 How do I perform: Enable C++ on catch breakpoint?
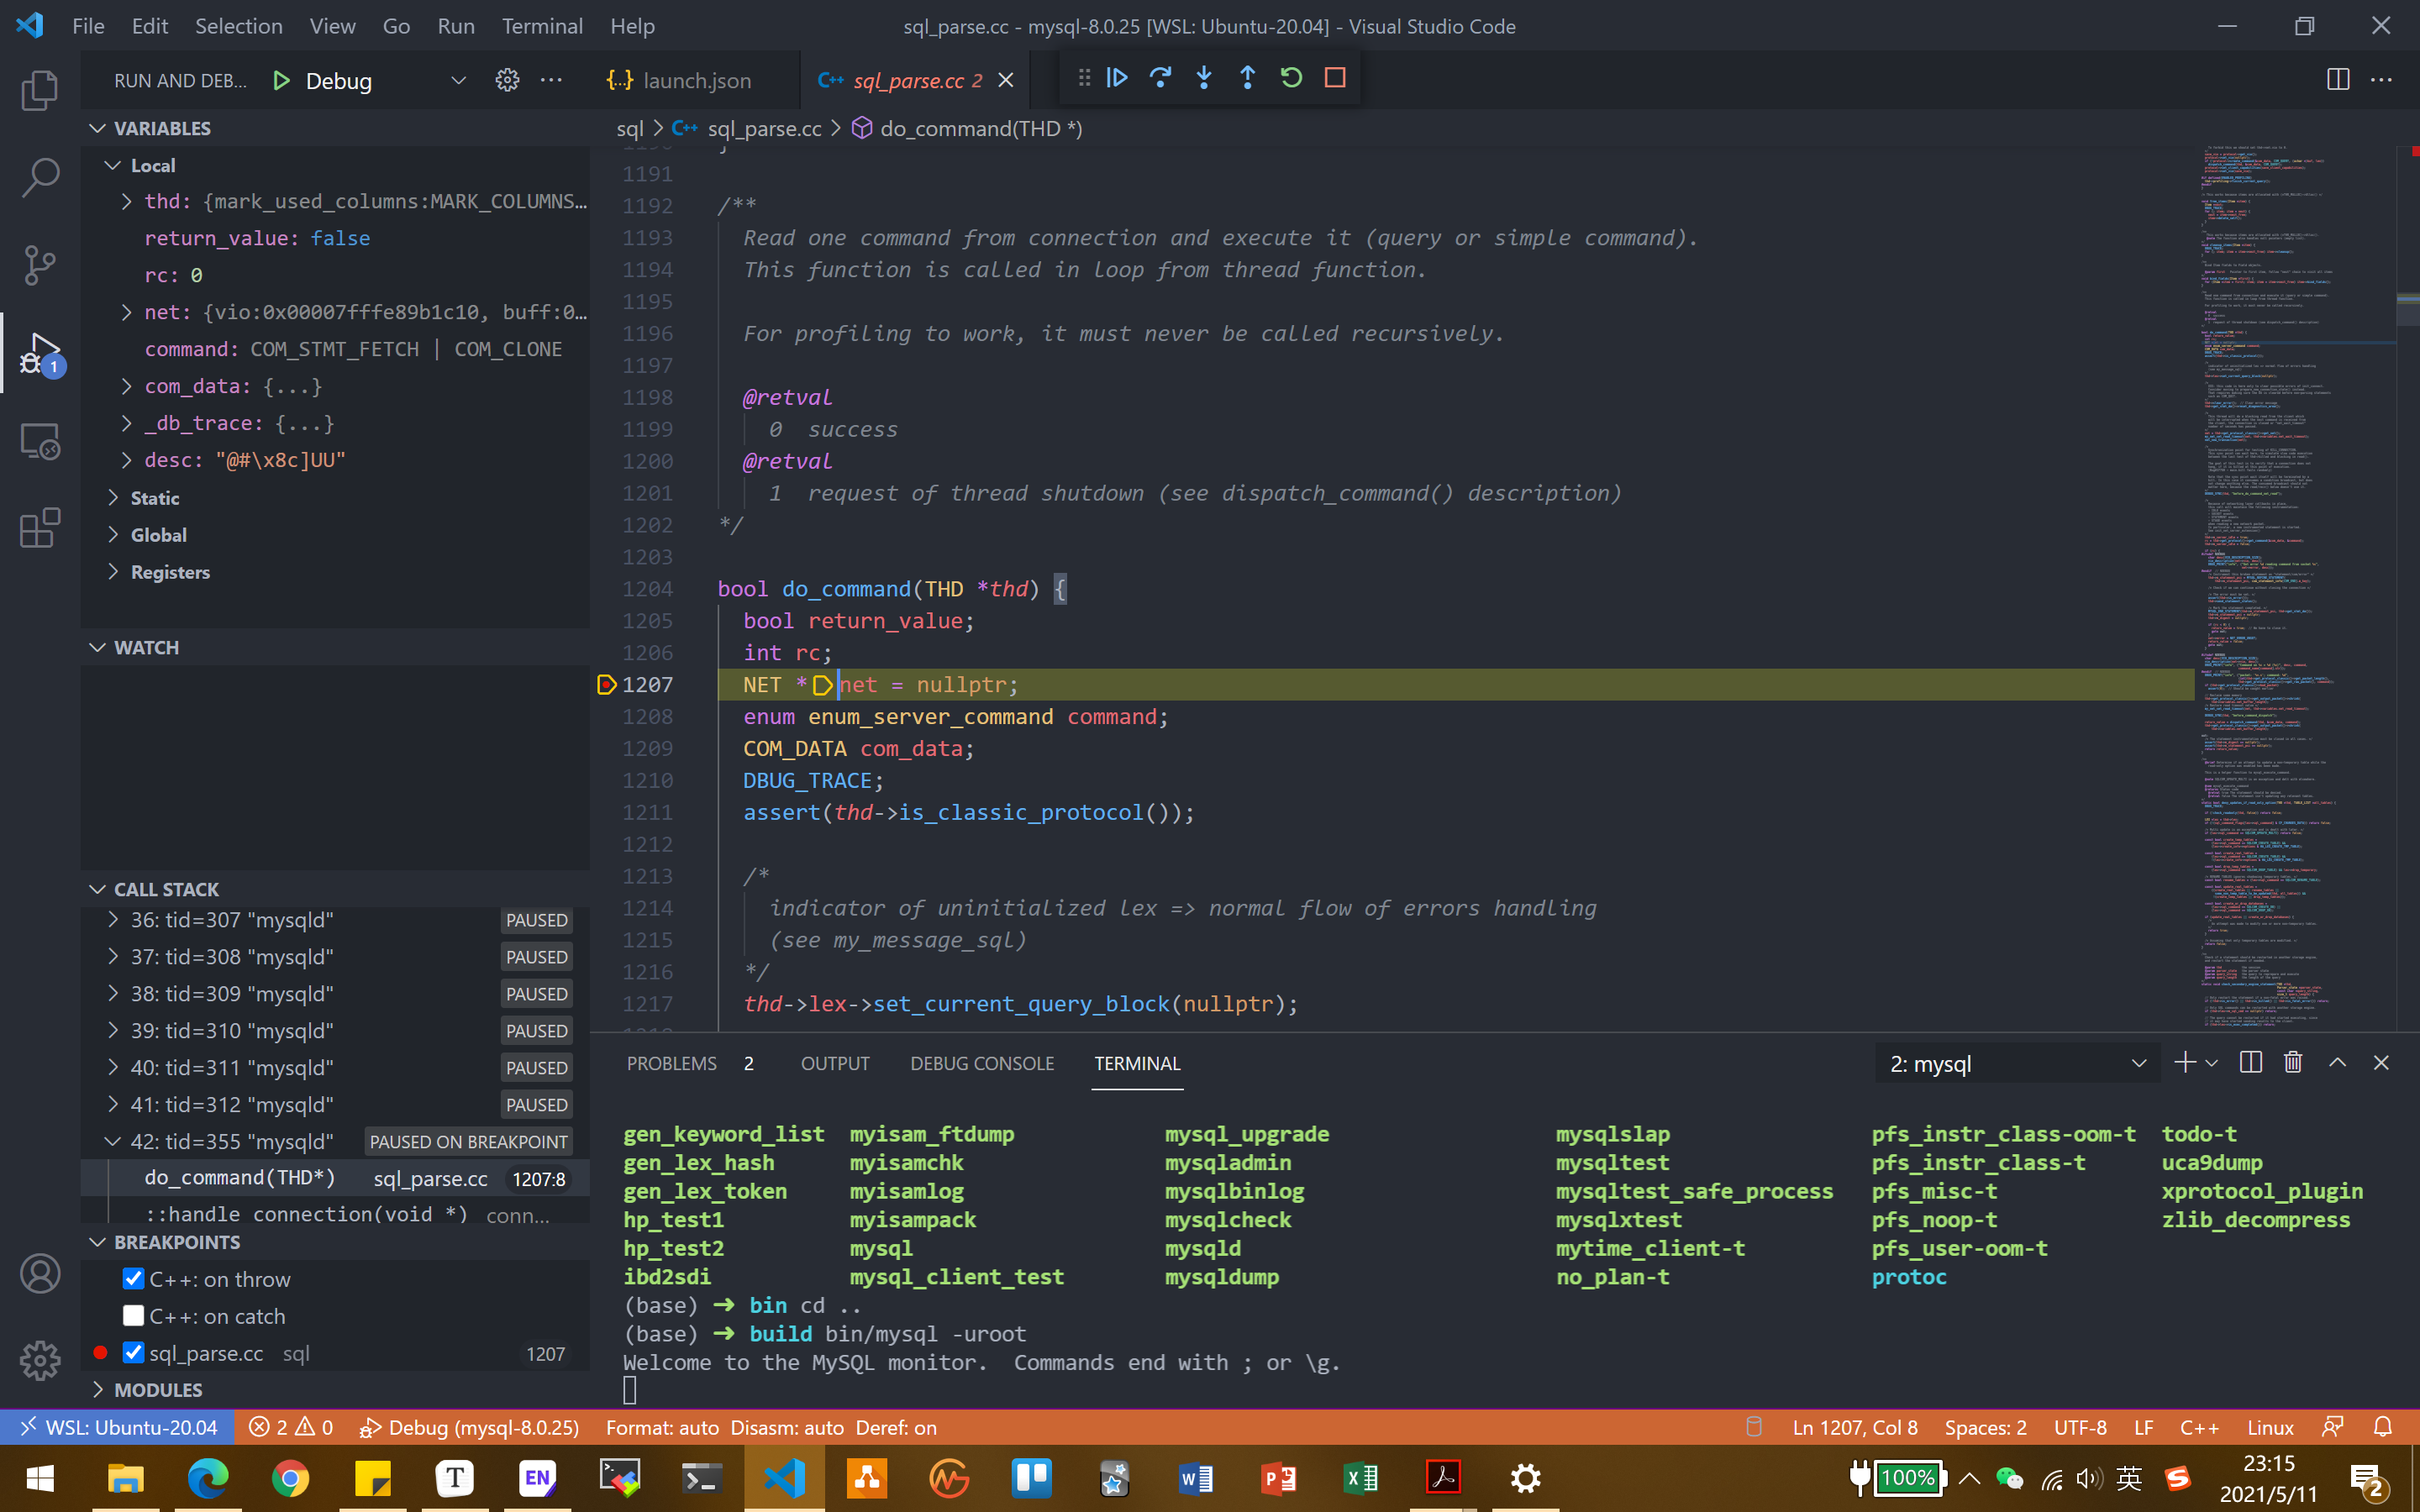[x=133, y=1316]
